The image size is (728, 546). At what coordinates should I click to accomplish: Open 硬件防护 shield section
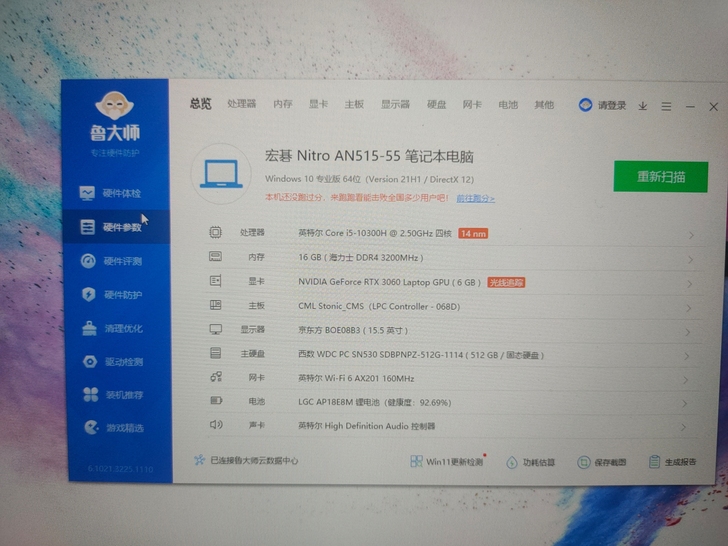tap(112, 294)
